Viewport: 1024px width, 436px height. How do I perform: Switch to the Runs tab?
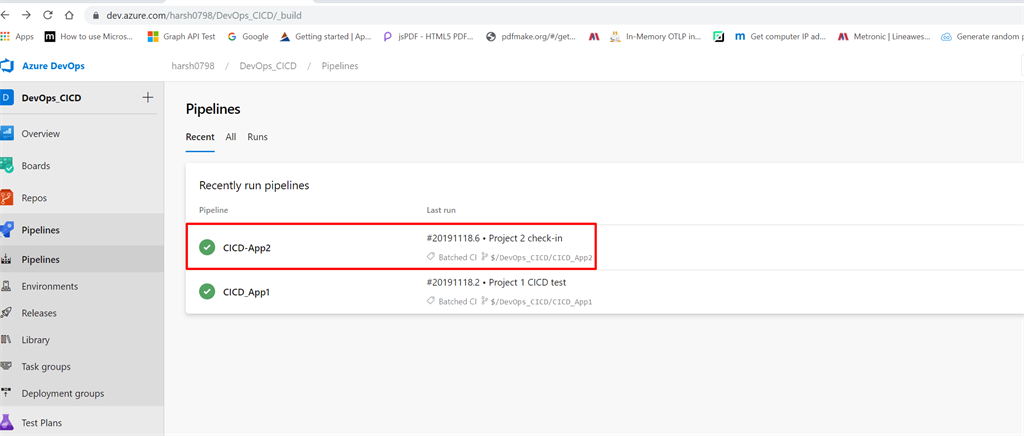pos(257,137)
